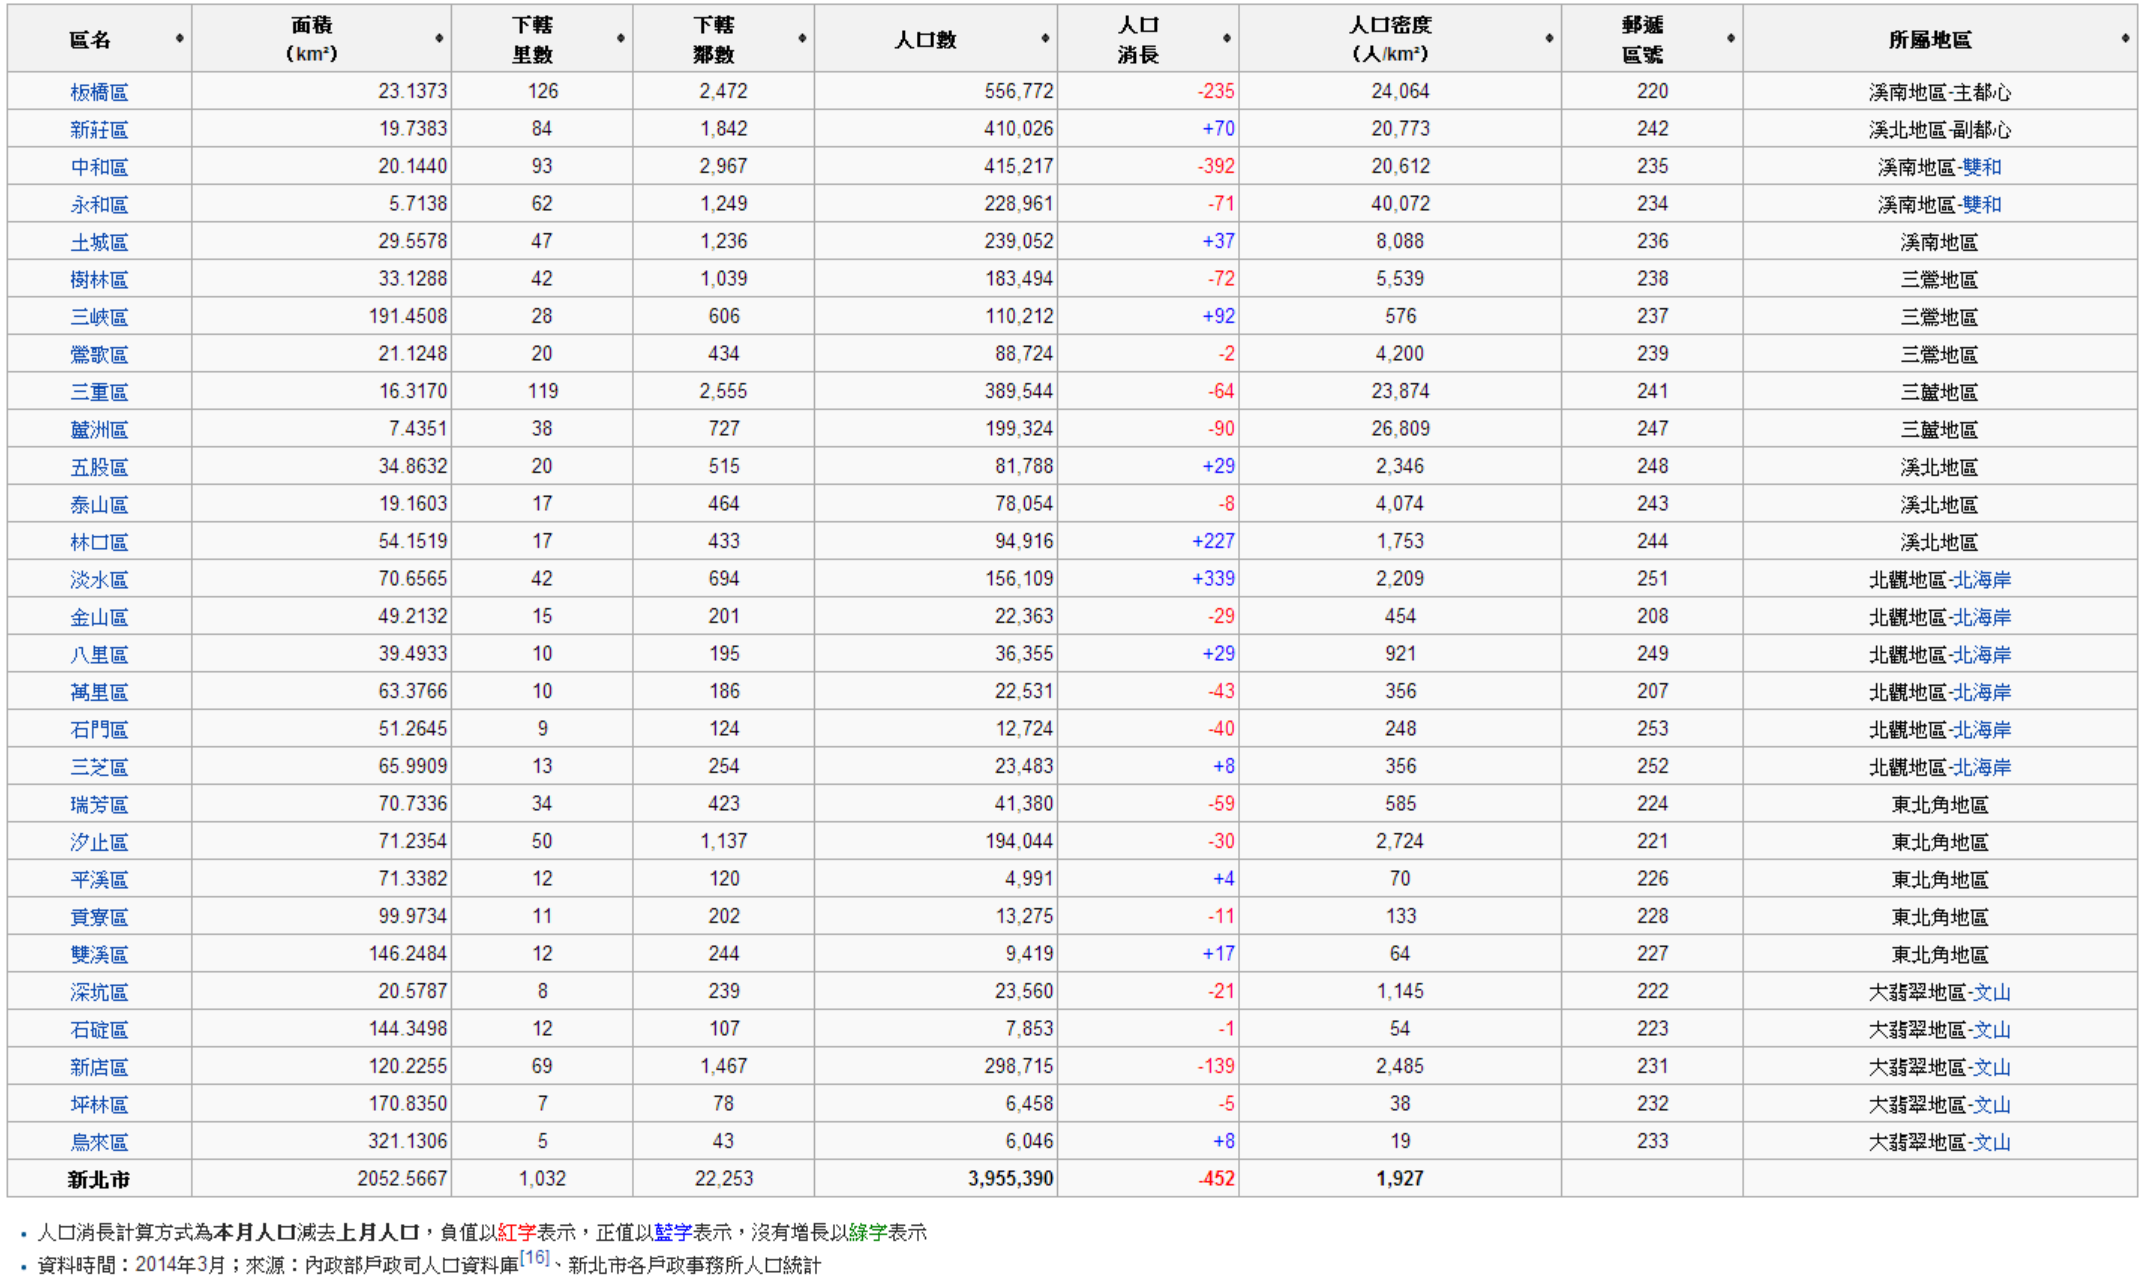The height and width of the screenshot is (1283, 2142).
Task: Open the 貢寮區 link
Action: pyautogui.click(x=99, y=917)
